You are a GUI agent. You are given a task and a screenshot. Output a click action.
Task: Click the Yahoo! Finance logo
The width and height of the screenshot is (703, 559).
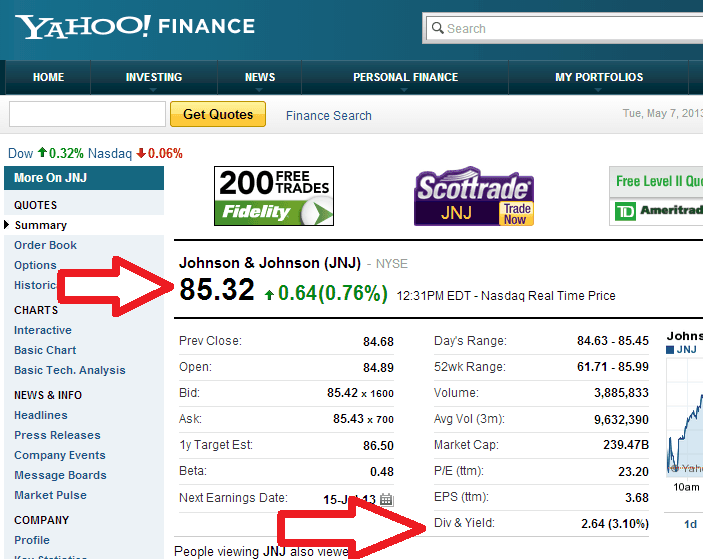click(135, 26)
